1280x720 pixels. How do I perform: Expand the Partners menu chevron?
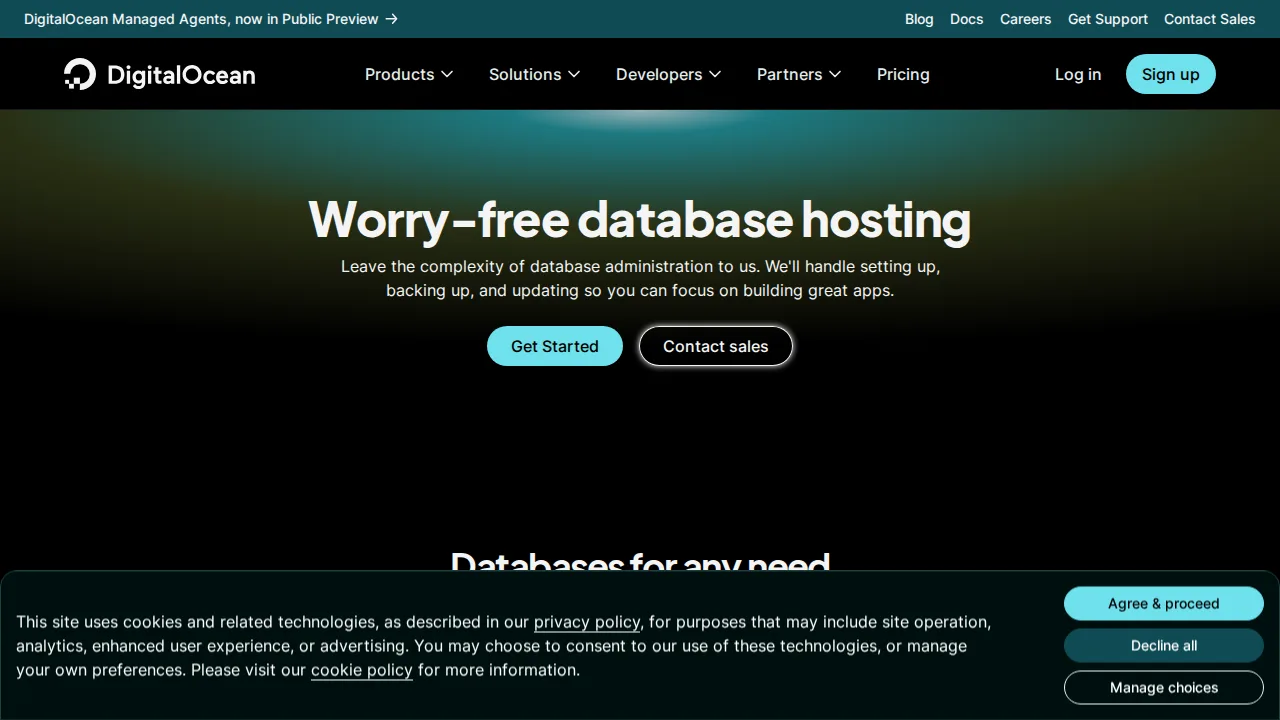click(835, 75)
